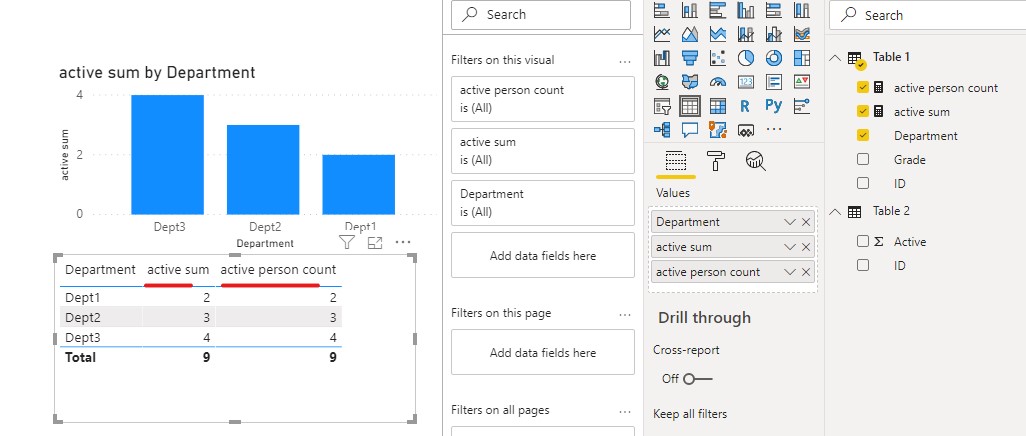This screenshot has height=436, width=1026.
Task: Toggle Cross-report drill through switch
Action: [697, 379]
